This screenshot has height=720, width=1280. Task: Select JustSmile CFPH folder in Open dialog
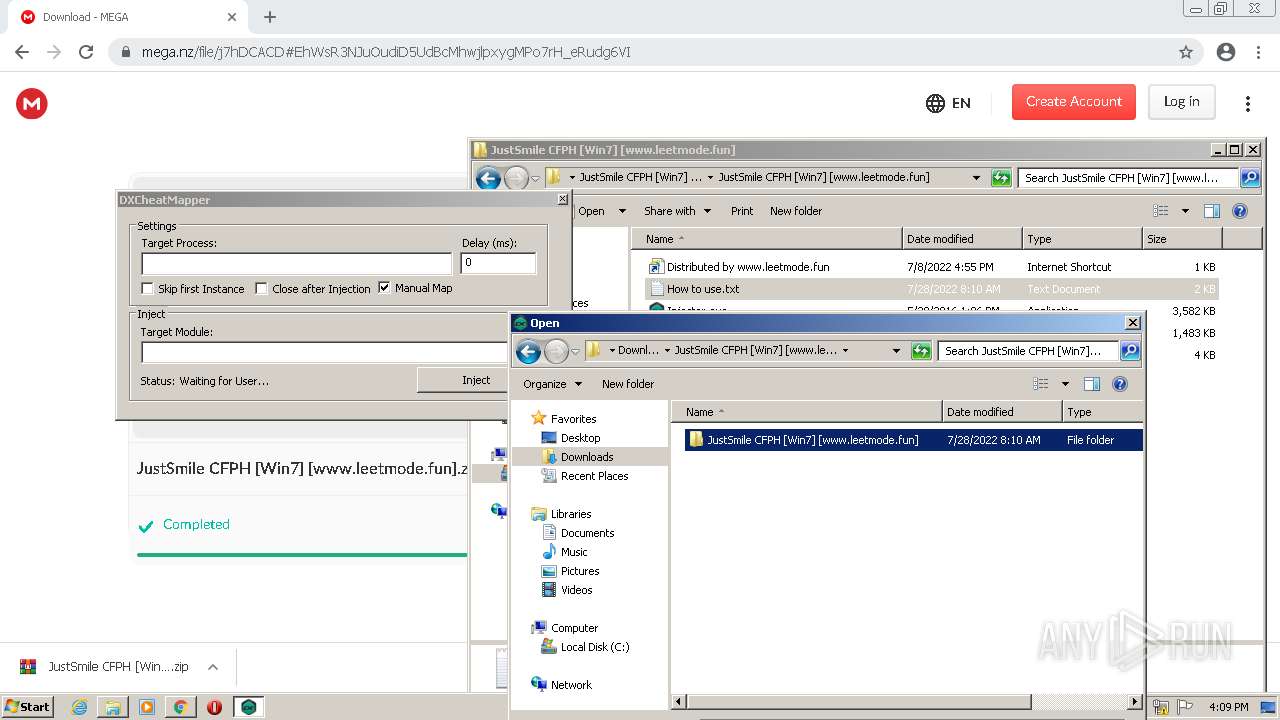[x=913, y=440]
